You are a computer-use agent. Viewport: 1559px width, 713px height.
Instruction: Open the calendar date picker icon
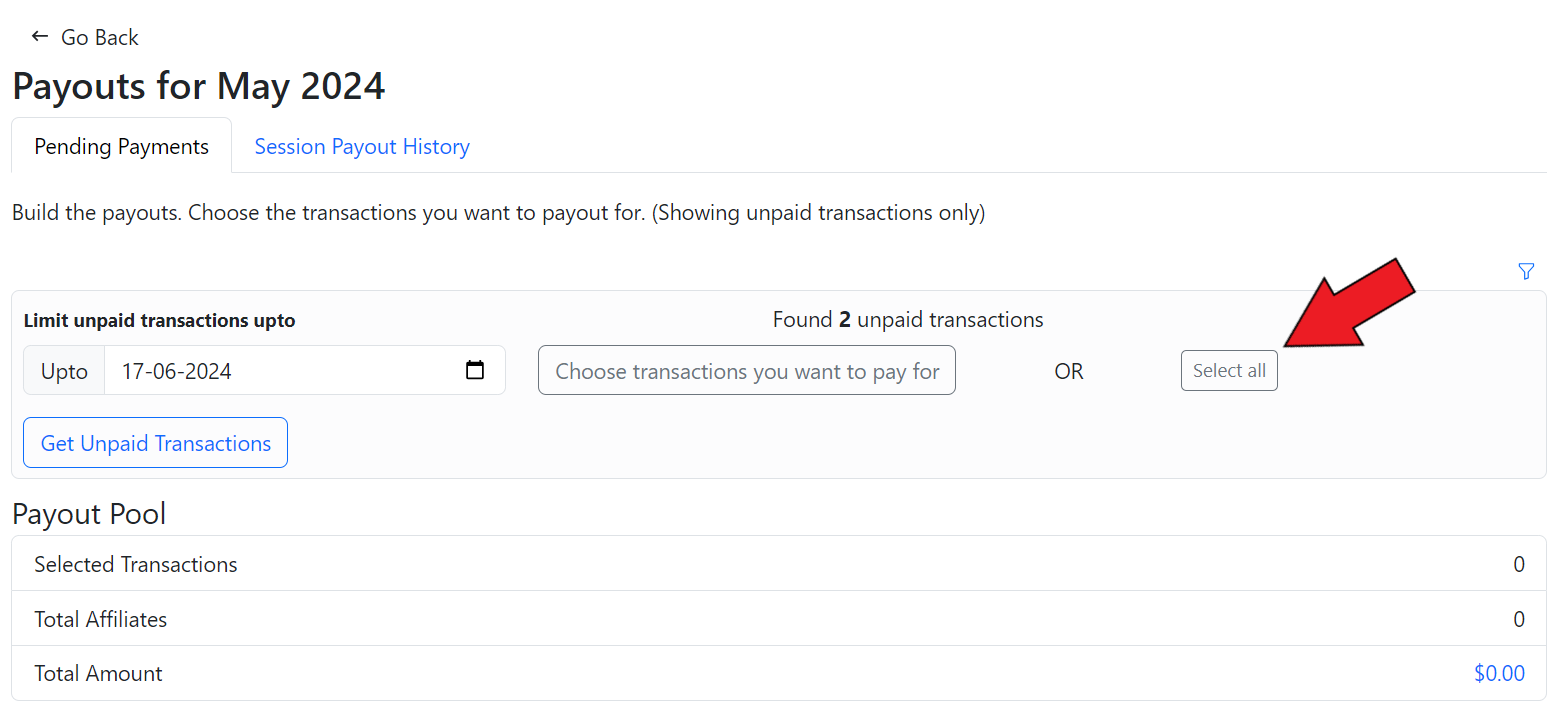coord(475,371)
